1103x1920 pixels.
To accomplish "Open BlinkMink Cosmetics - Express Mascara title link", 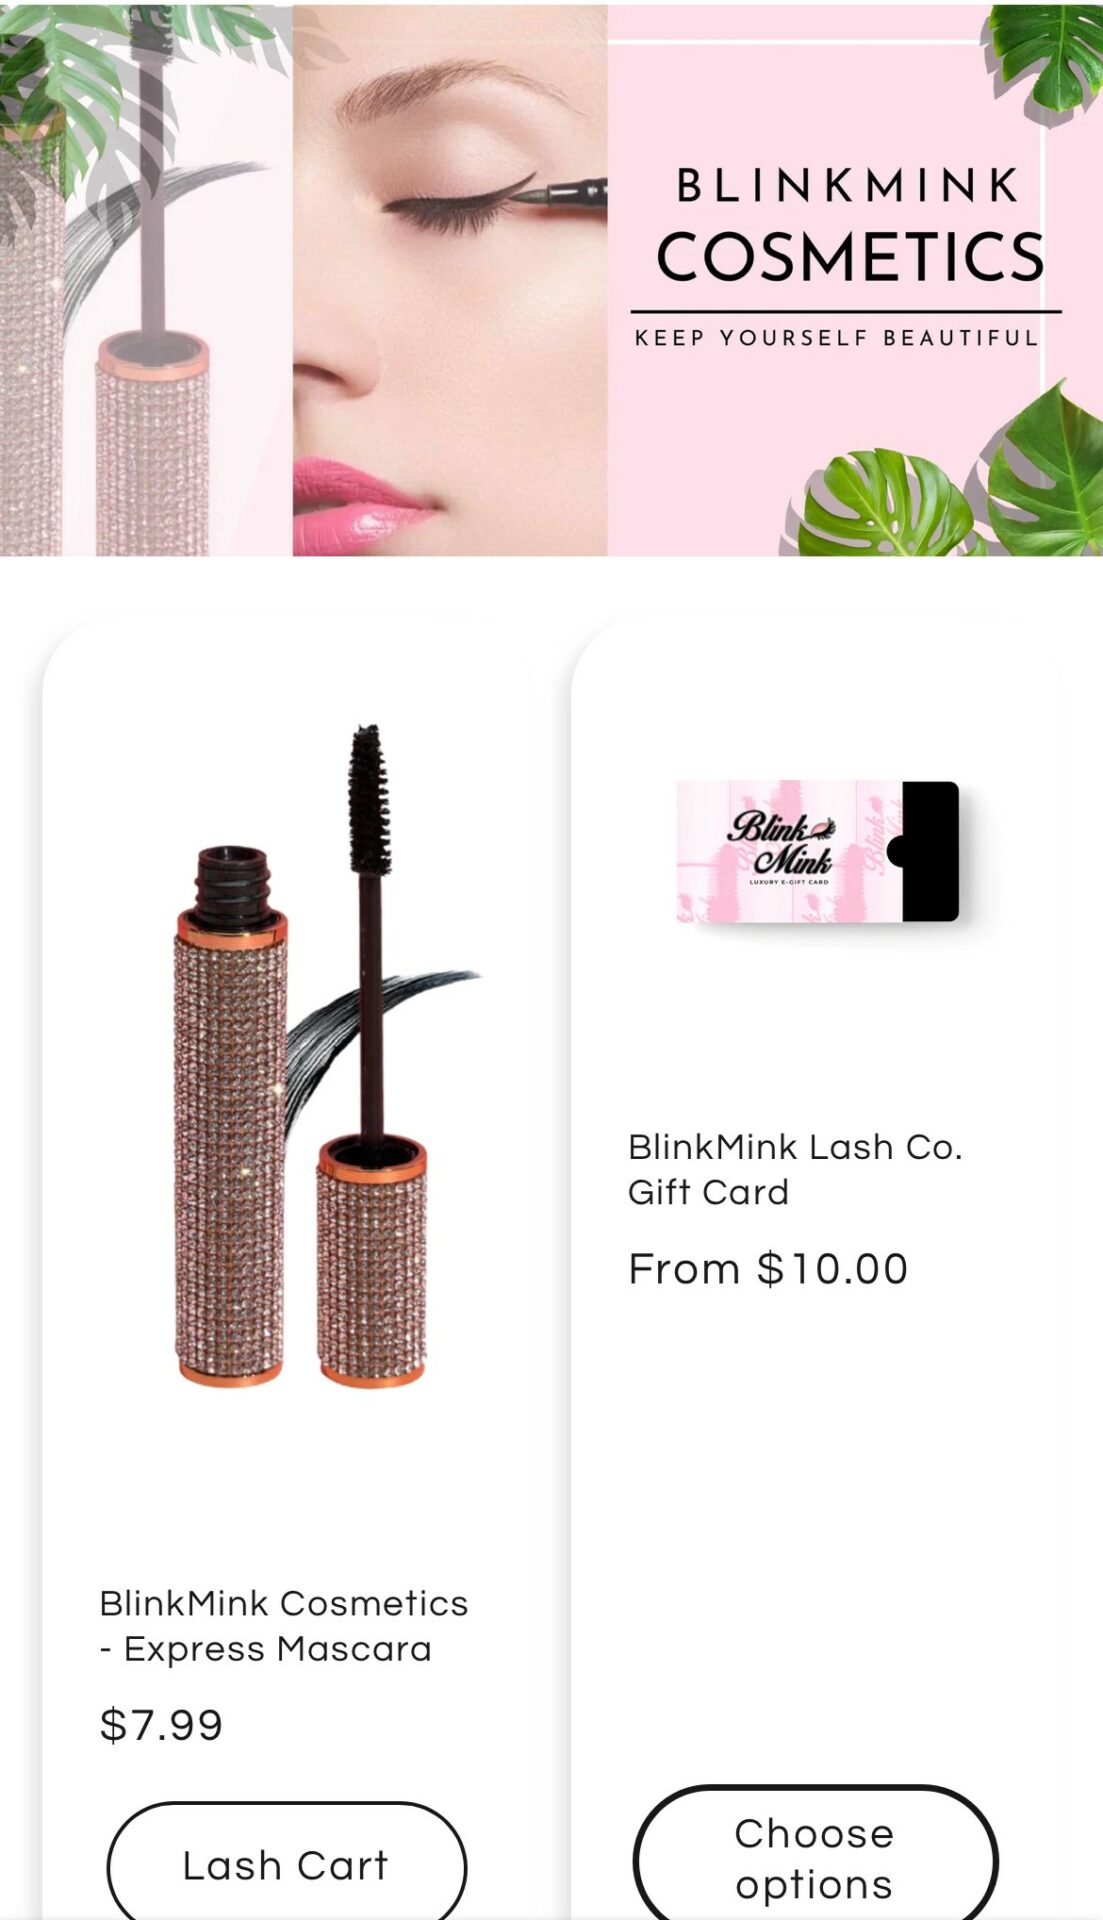I will [284, 1626].
